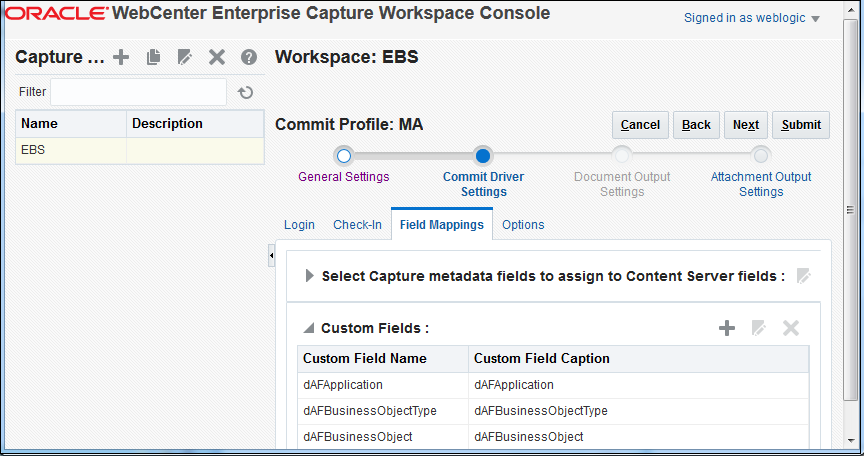The width and height of the screenshot is (864, 456).
Task: Collapse the left pane splitter arrow
Action: pos(271,258)
